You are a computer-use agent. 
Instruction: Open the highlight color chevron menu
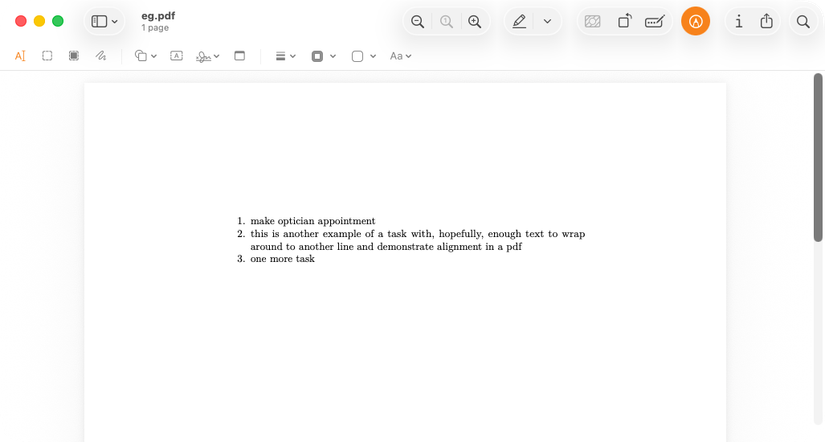(x=547, y=21)
